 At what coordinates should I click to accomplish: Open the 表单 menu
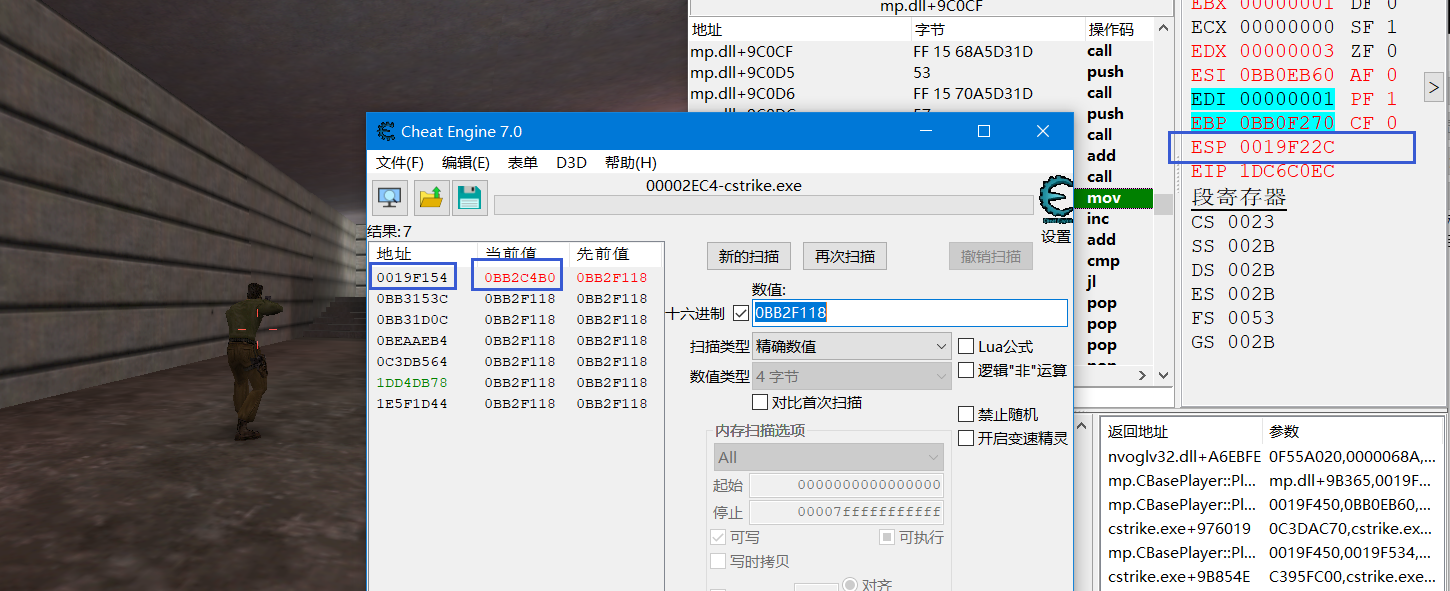pyautogui.click(x=523, y=162)
